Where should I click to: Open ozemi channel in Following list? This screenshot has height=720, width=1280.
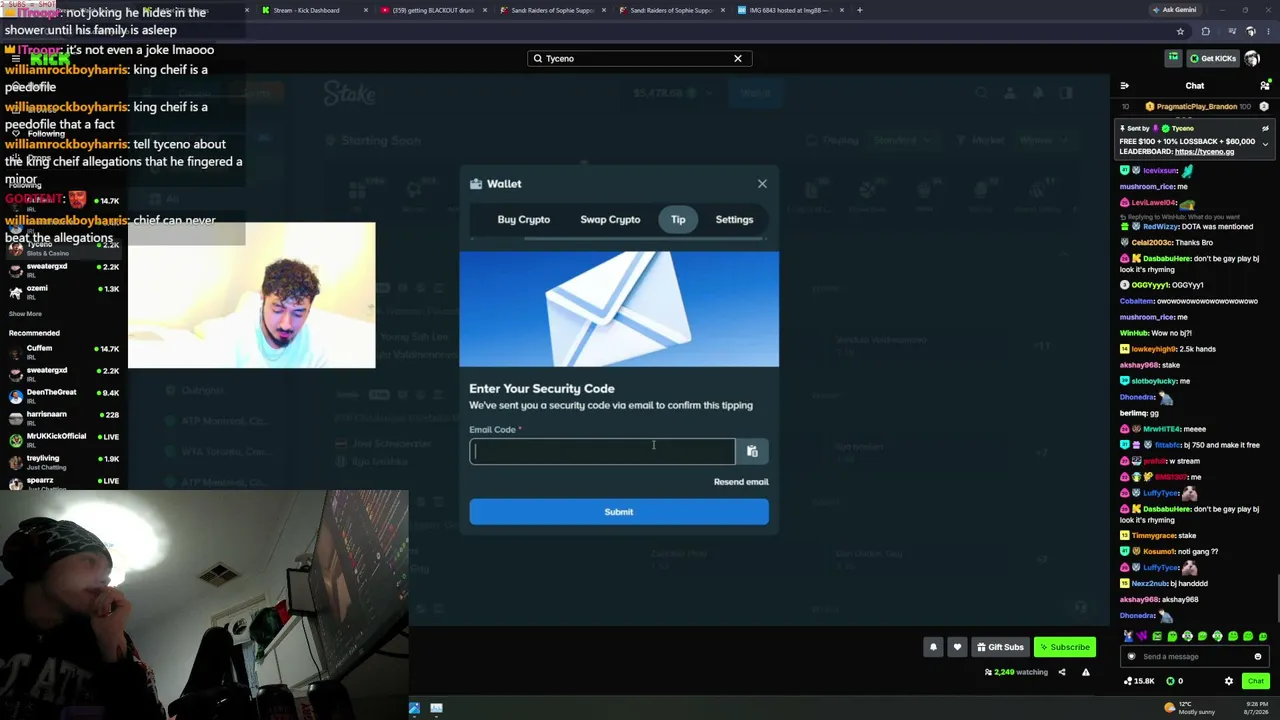[x=64, y=292]
